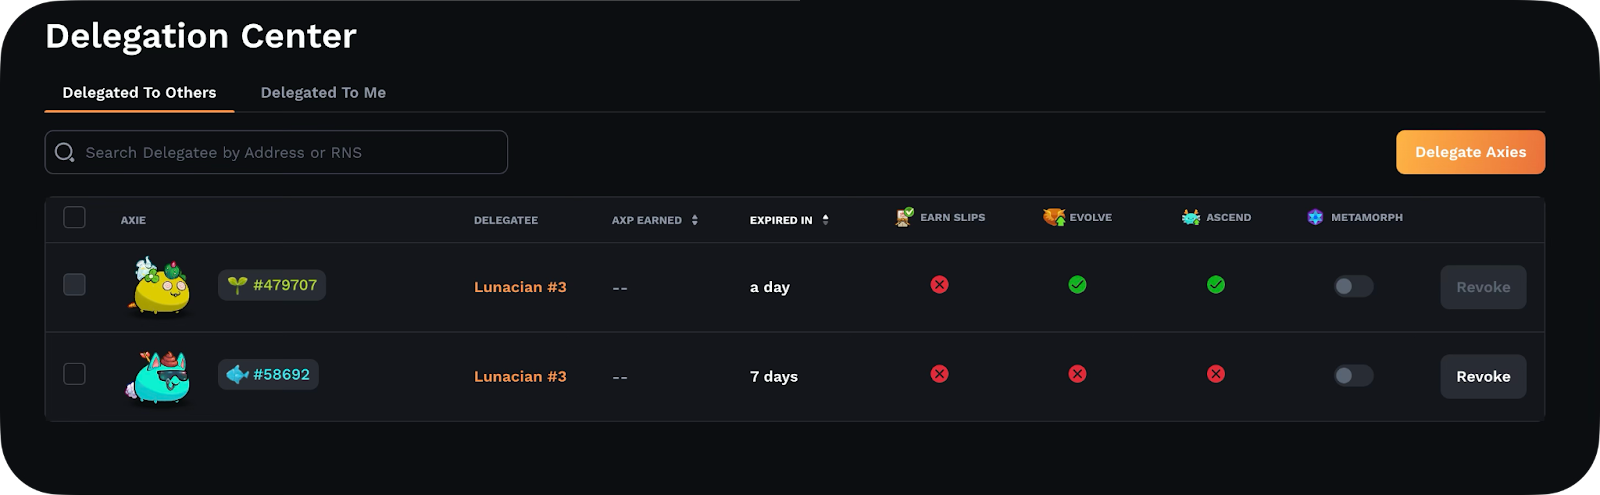Click the Ascend column icon

coord(1191,217)
